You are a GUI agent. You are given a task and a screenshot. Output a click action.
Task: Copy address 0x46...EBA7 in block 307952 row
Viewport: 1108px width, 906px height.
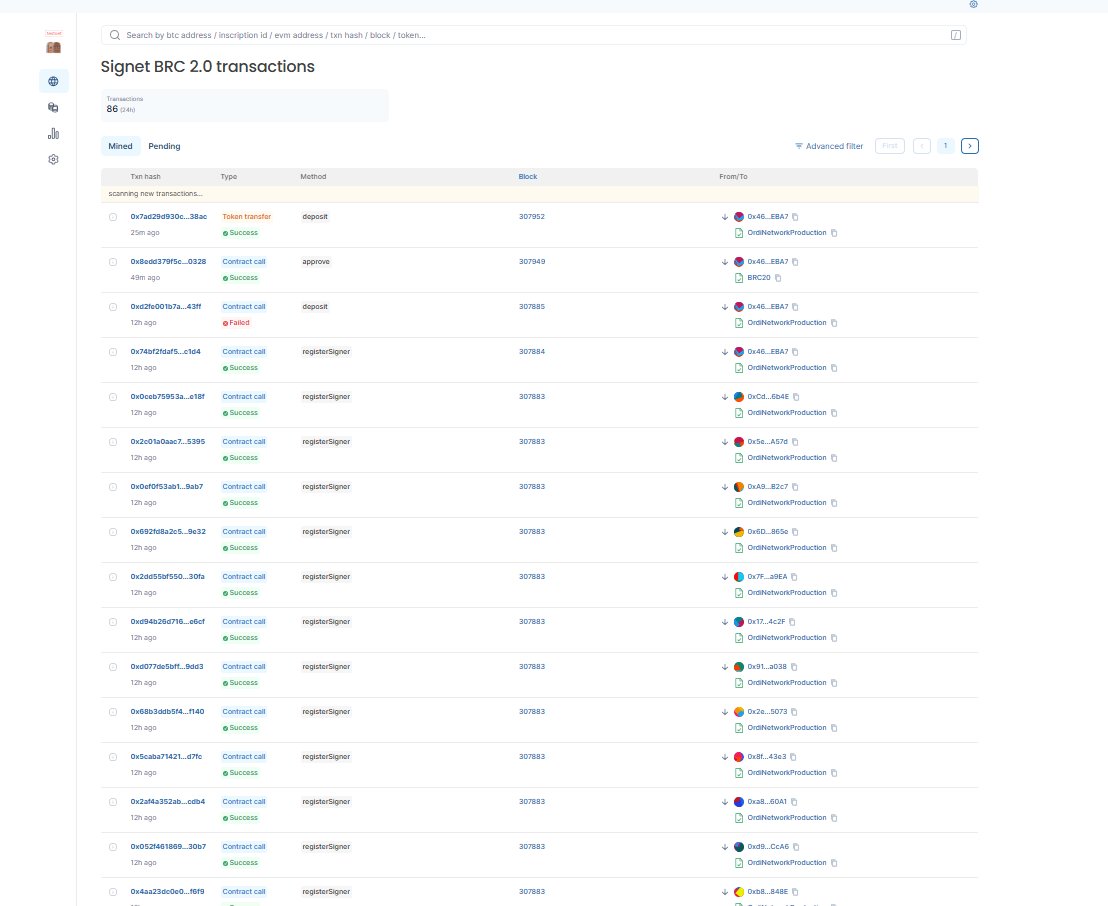pos(795,217)
